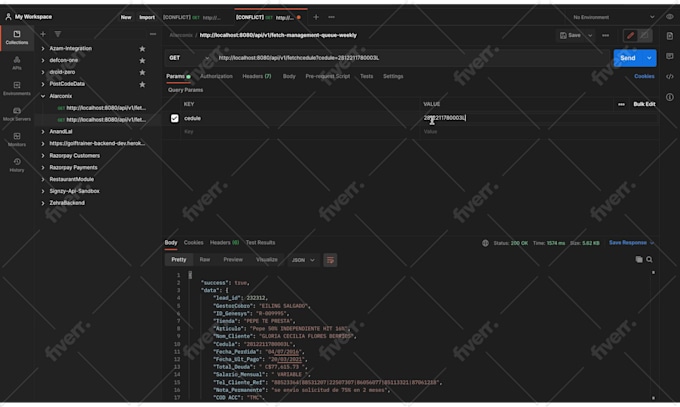The image size is (680, 407).
Task: Open the Environments sidebar panel
Action: point(17,89)
